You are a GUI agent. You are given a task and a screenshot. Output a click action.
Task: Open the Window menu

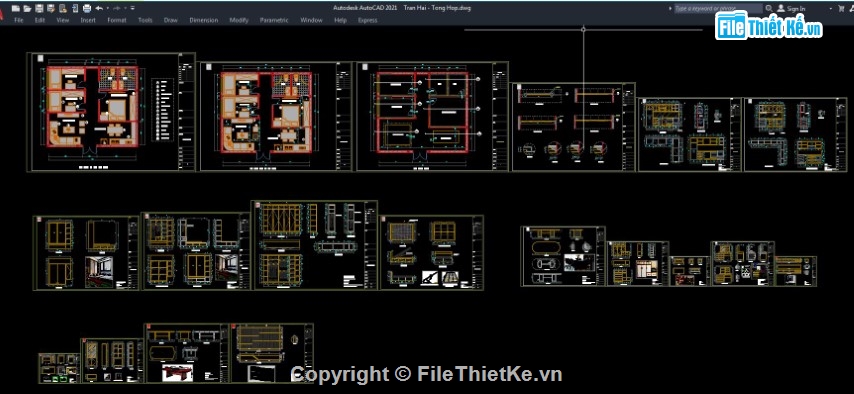coord(311,20)
